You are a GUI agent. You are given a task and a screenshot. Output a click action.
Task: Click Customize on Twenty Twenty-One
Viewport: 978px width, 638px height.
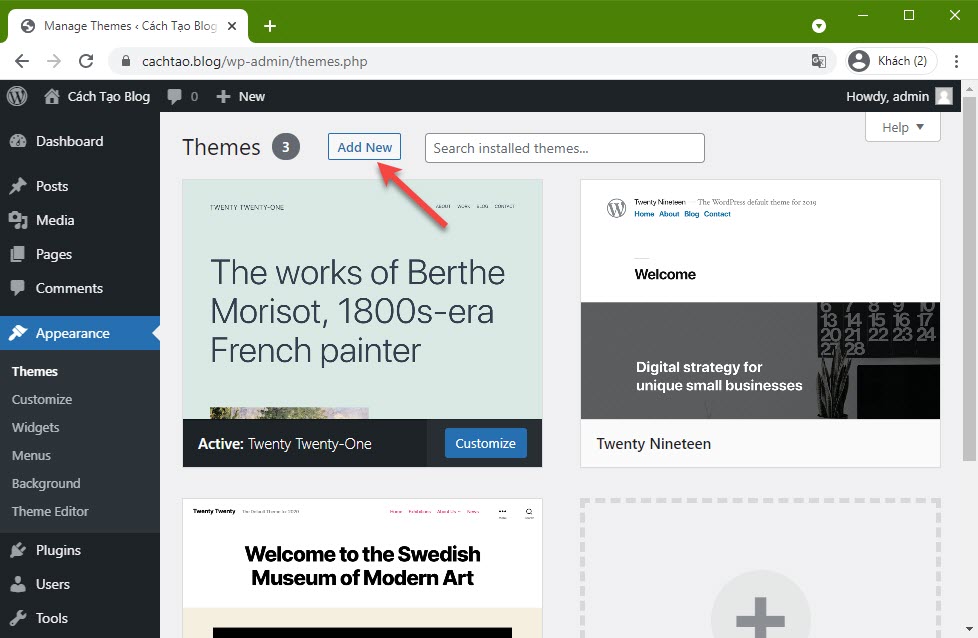(x=485, y=443)
